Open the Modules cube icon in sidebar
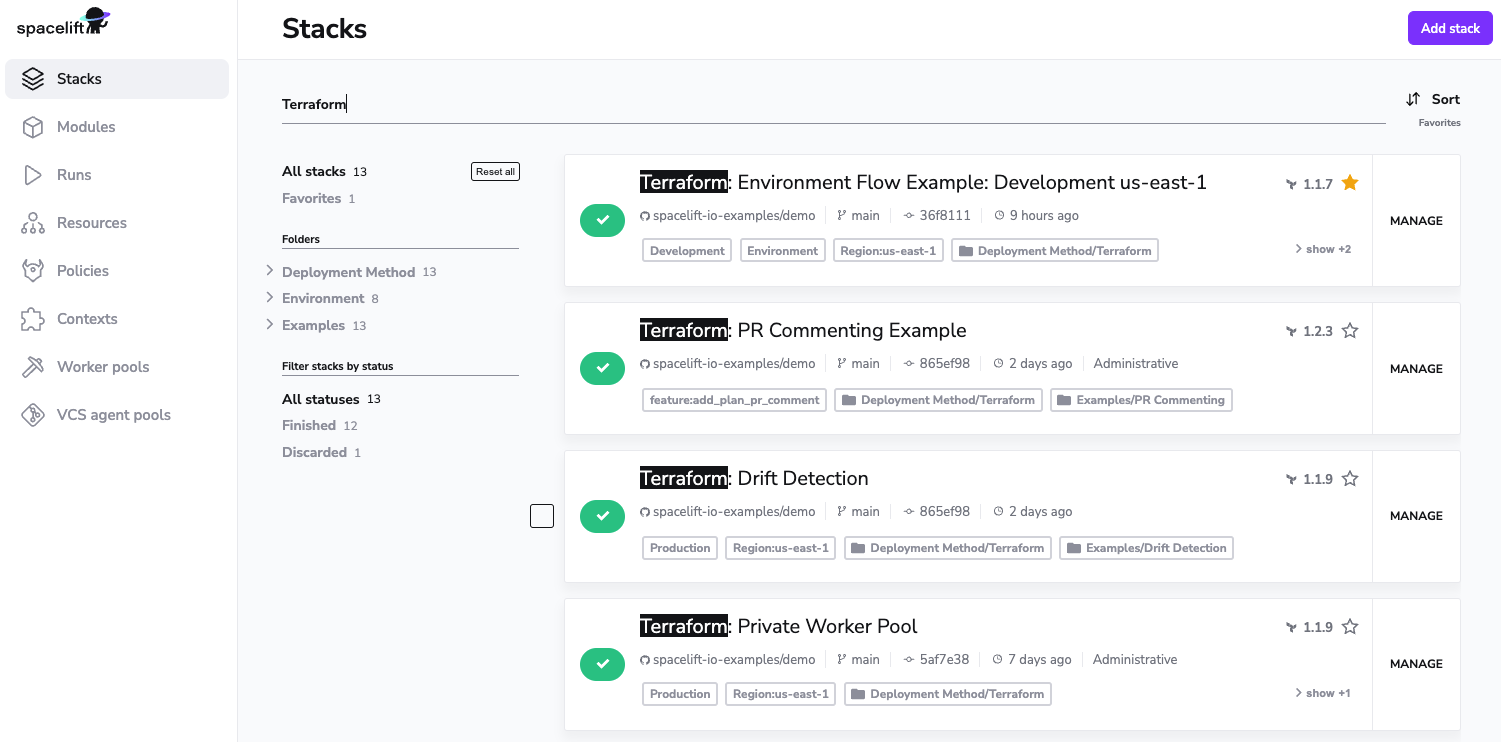This screenshot has height=742, width=1501. 33,127
